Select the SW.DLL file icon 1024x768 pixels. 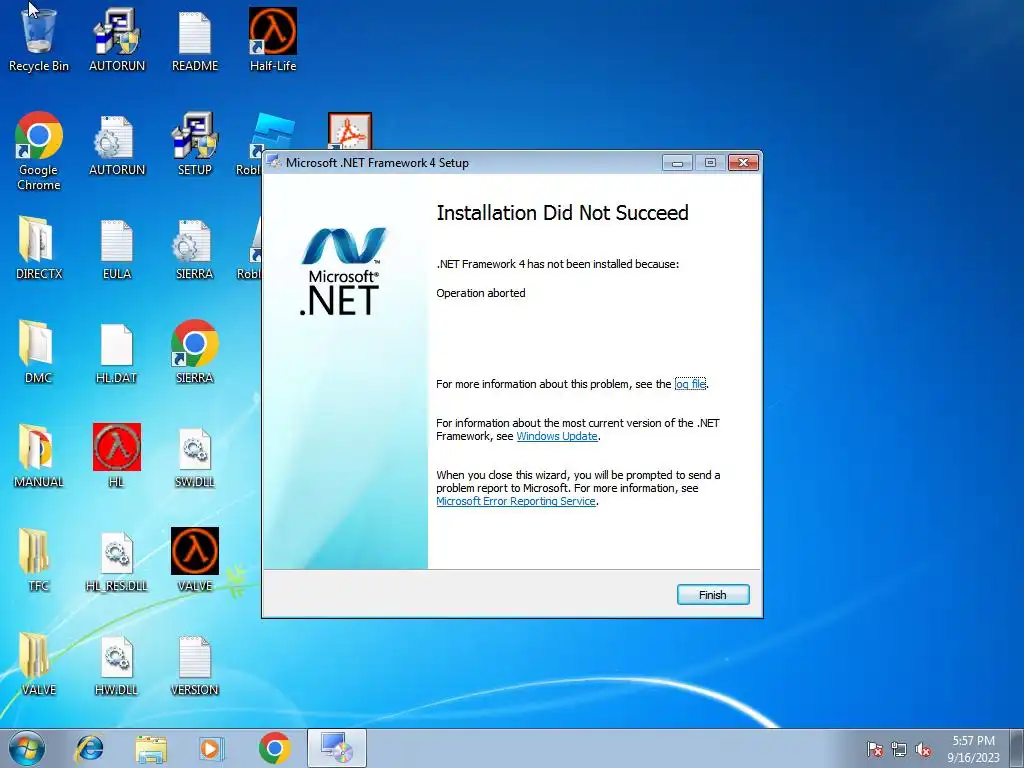coord(195,456)
